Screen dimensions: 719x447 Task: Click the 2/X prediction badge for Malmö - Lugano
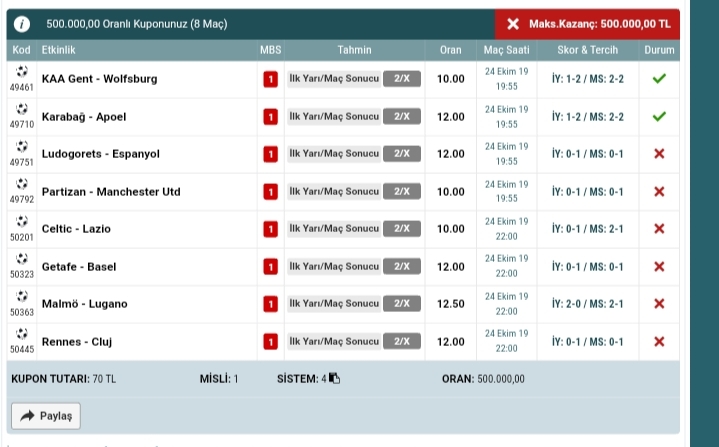tap(402, 304)
